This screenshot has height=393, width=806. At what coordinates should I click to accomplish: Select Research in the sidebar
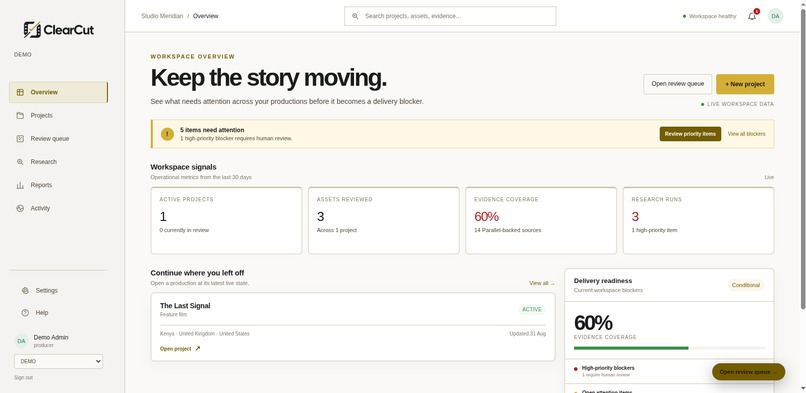58,162
